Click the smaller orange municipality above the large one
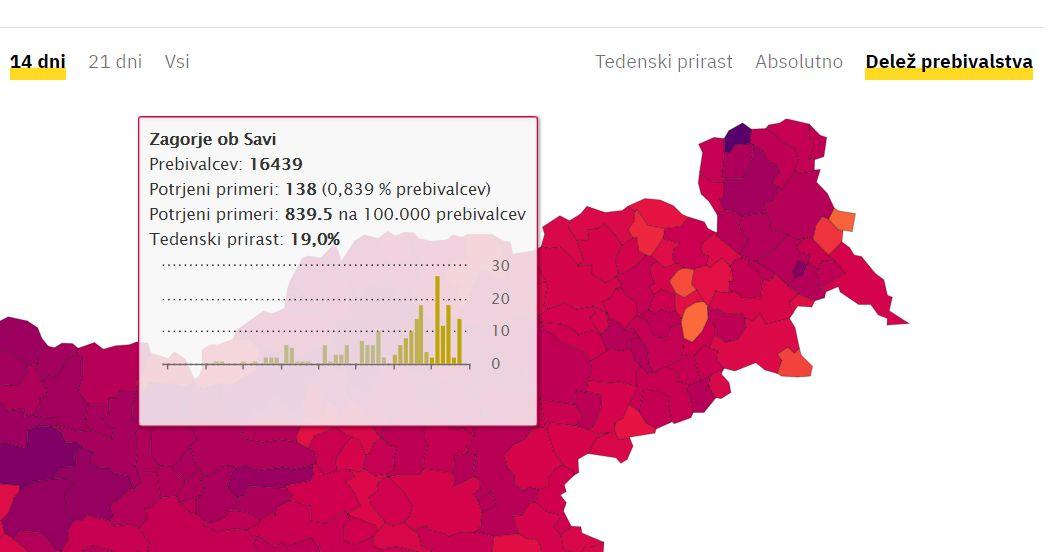This screenshot has height=552, width=1054. pyautogui.click(x=683, y=282)
